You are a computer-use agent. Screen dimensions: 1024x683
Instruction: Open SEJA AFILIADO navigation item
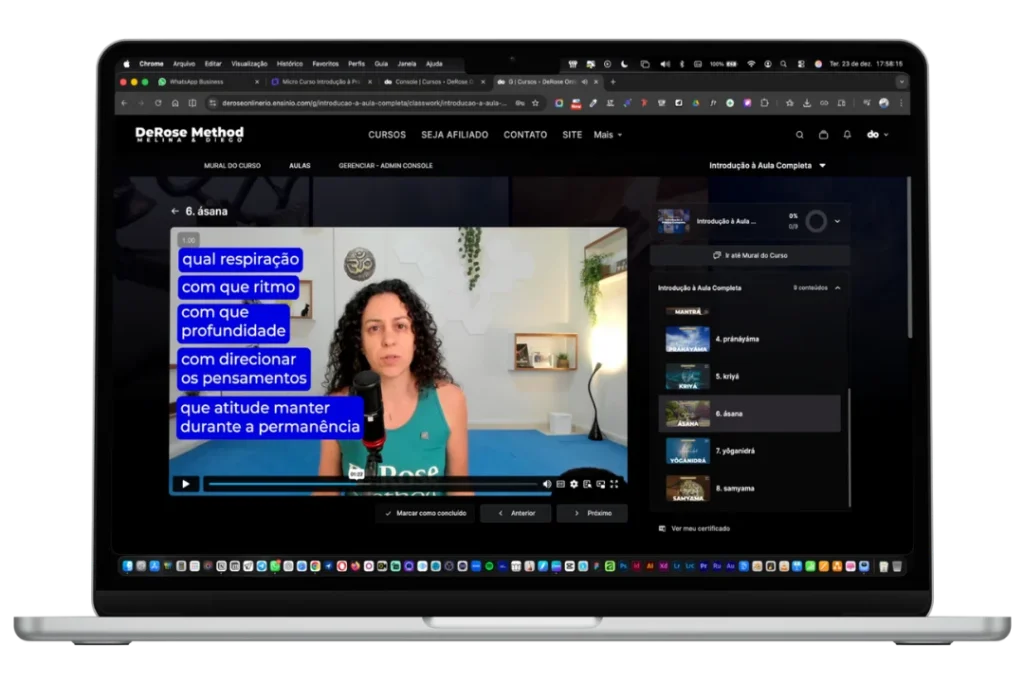455,135
